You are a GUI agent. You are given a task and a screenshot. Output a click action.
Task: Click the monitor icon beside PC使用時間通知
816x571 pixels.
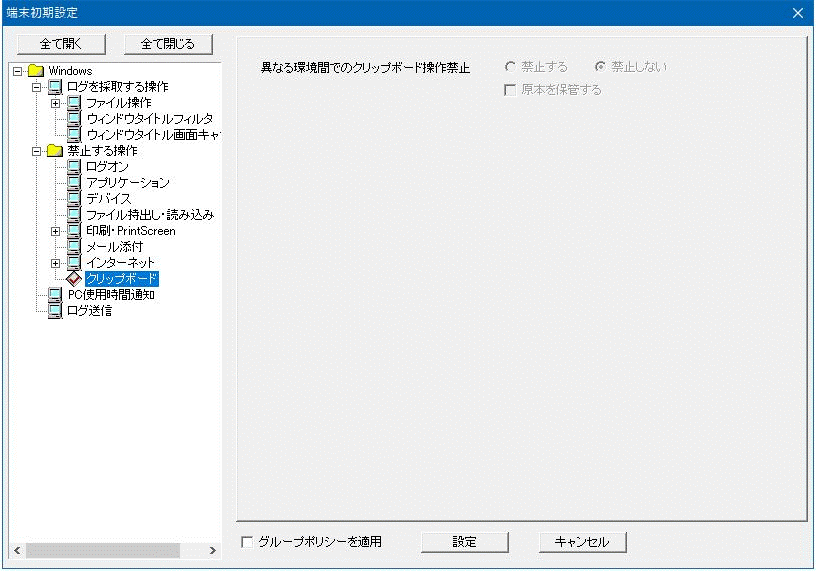pyautogui.click(x=55, y=295)
